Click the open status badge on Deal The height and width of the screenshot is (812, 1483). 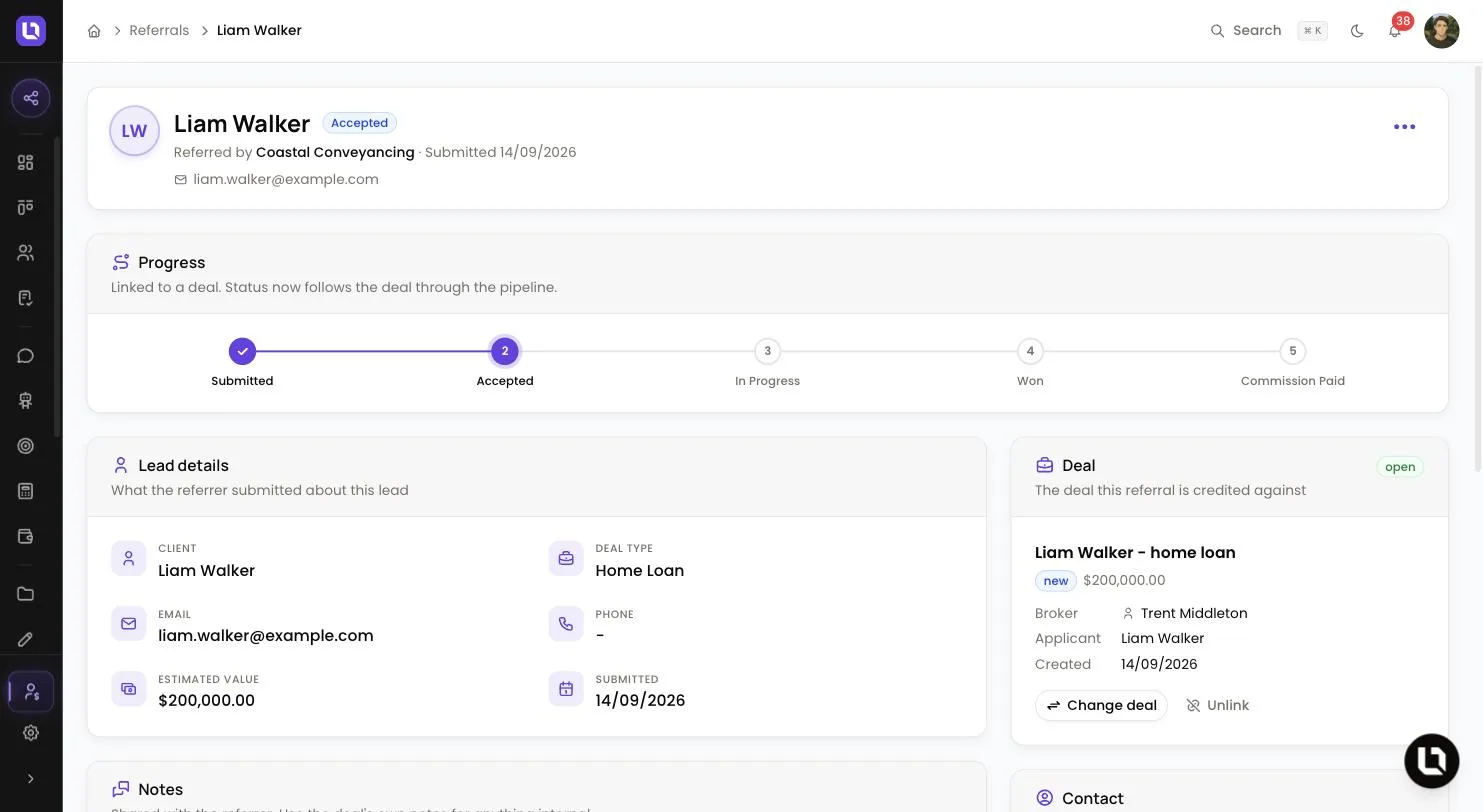[1400, 467]
